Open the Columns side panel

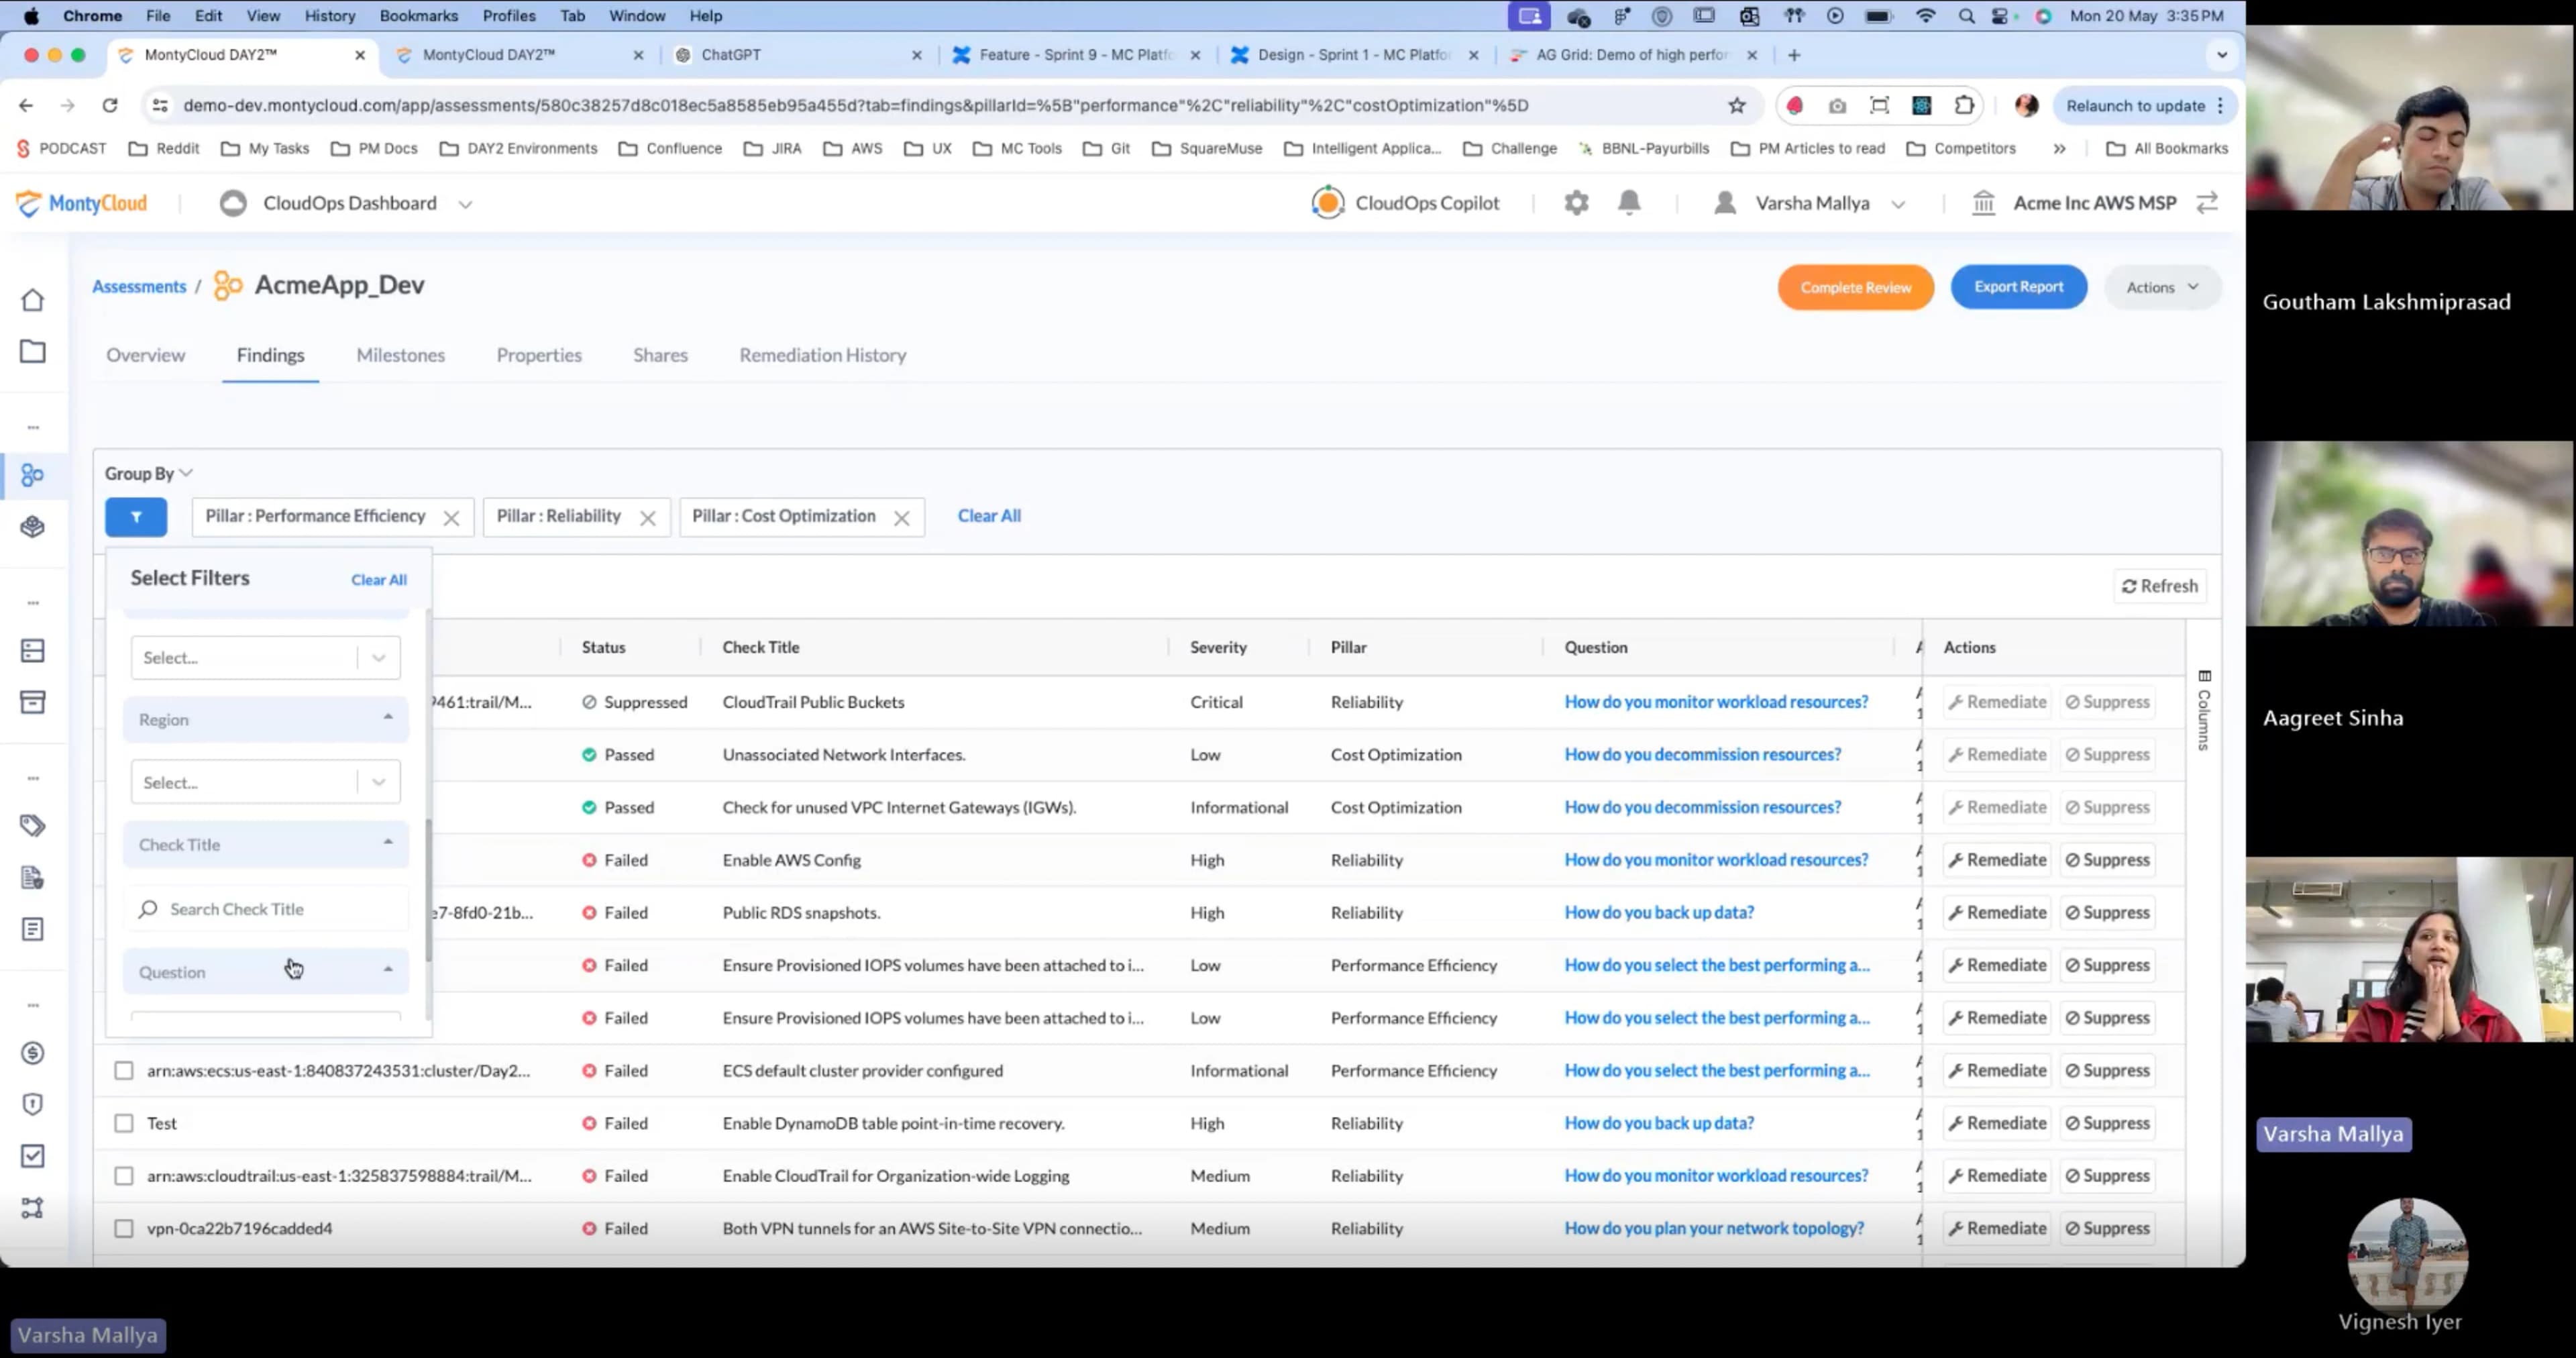[2204, 710]
